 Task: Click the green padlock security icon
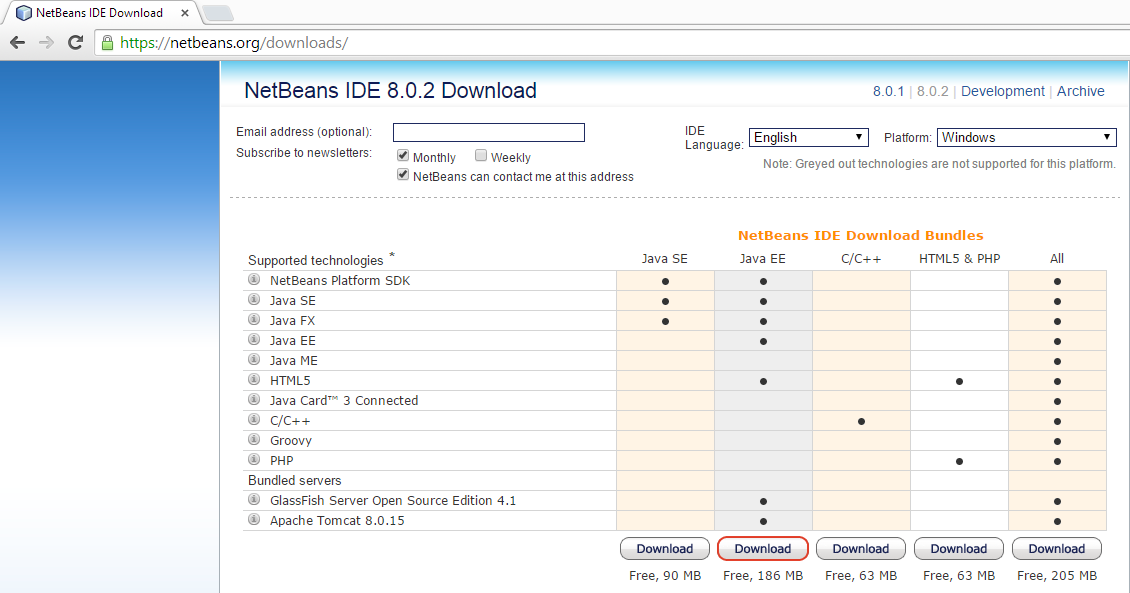click(x=107, y=43)
